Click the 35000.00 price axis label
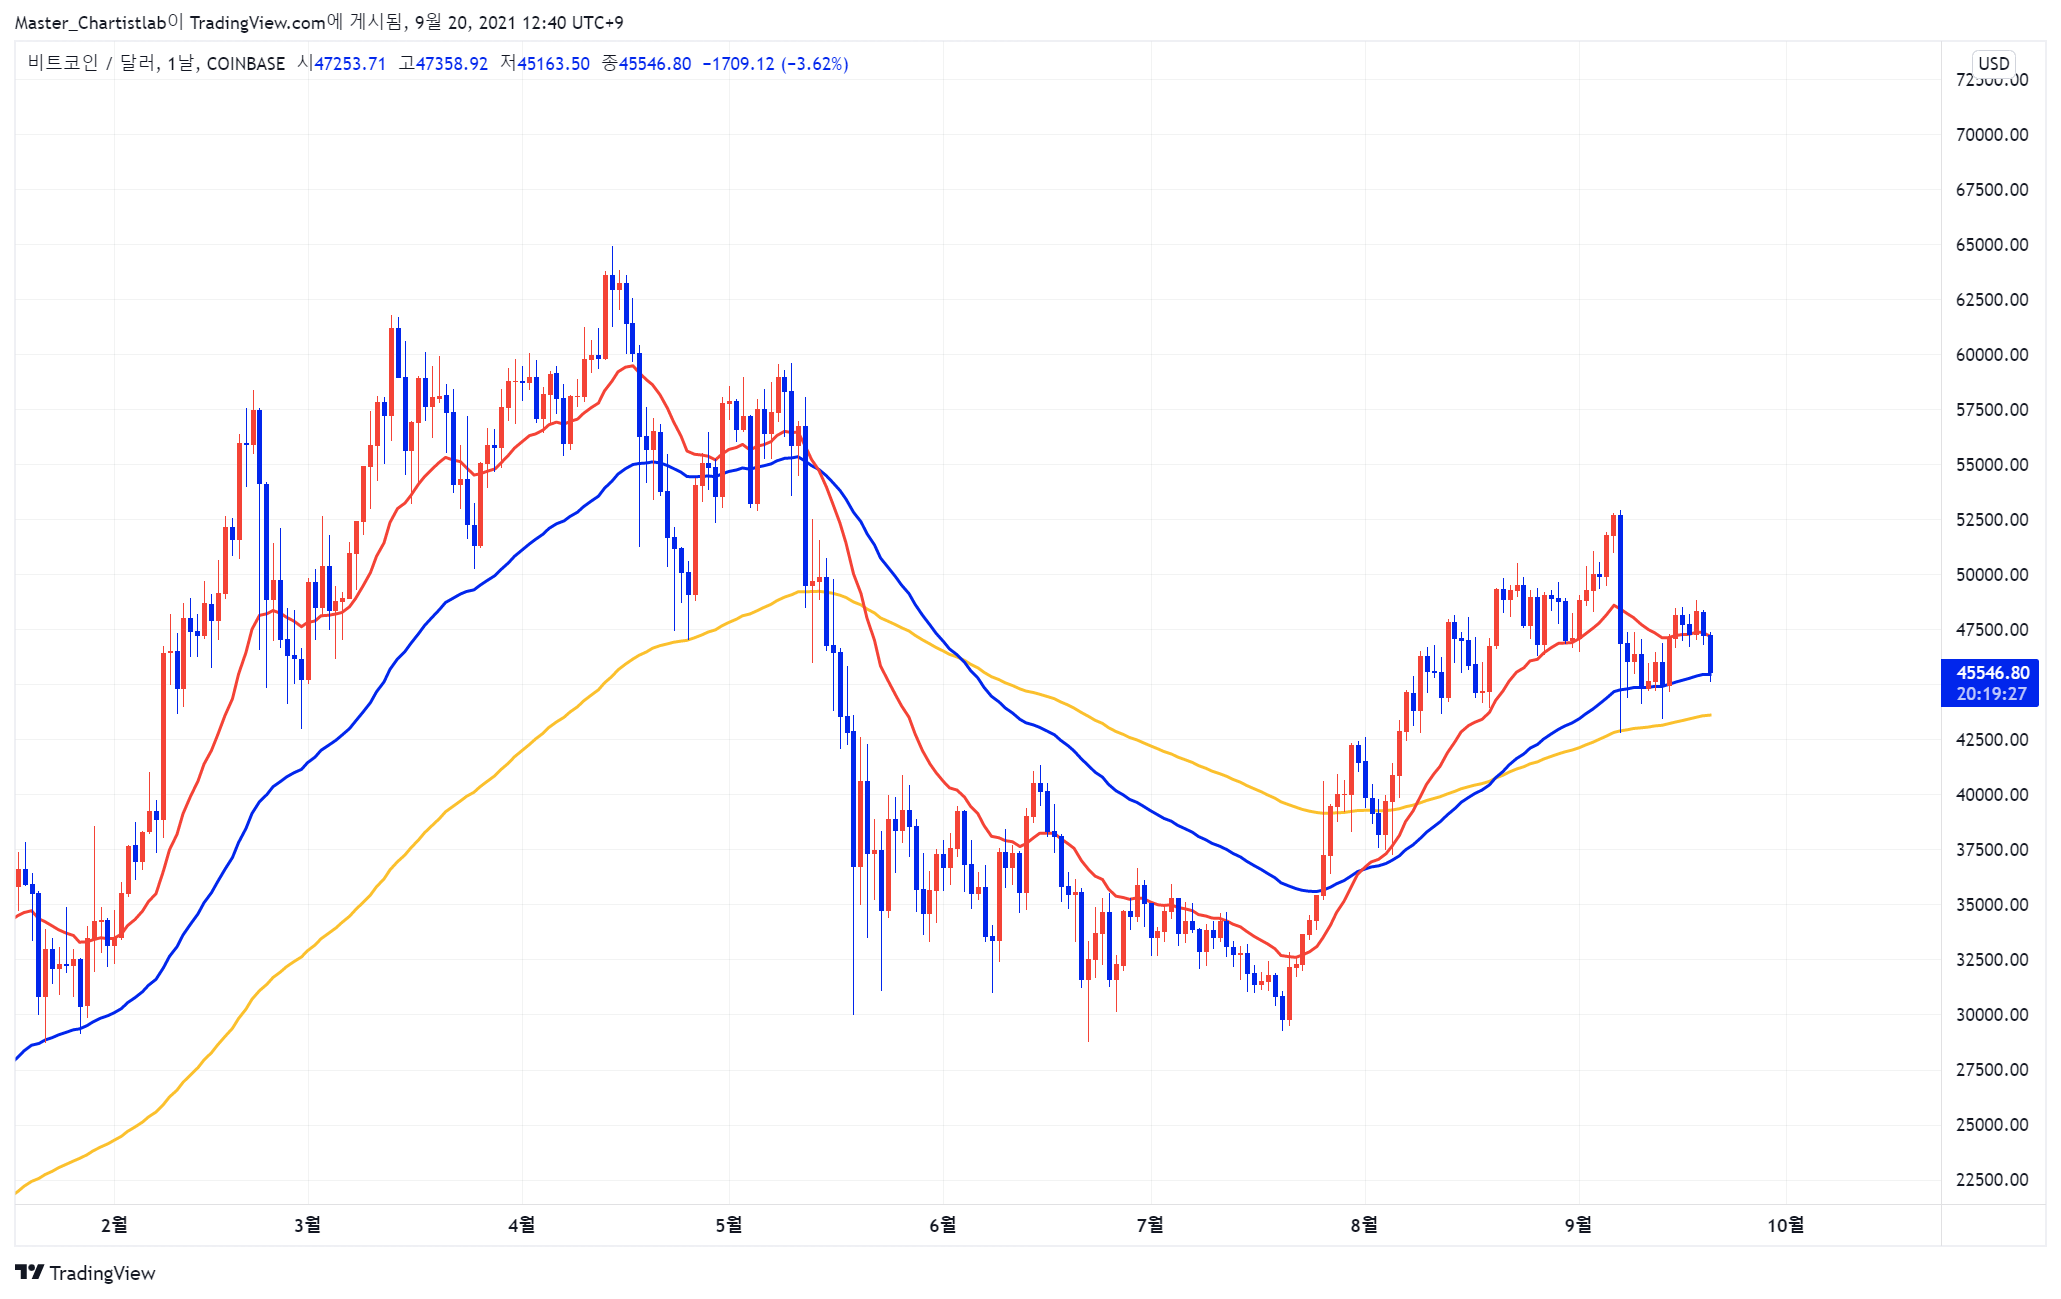Viewport: 2061px width, 1299px height. click(x=1992, y=905)
